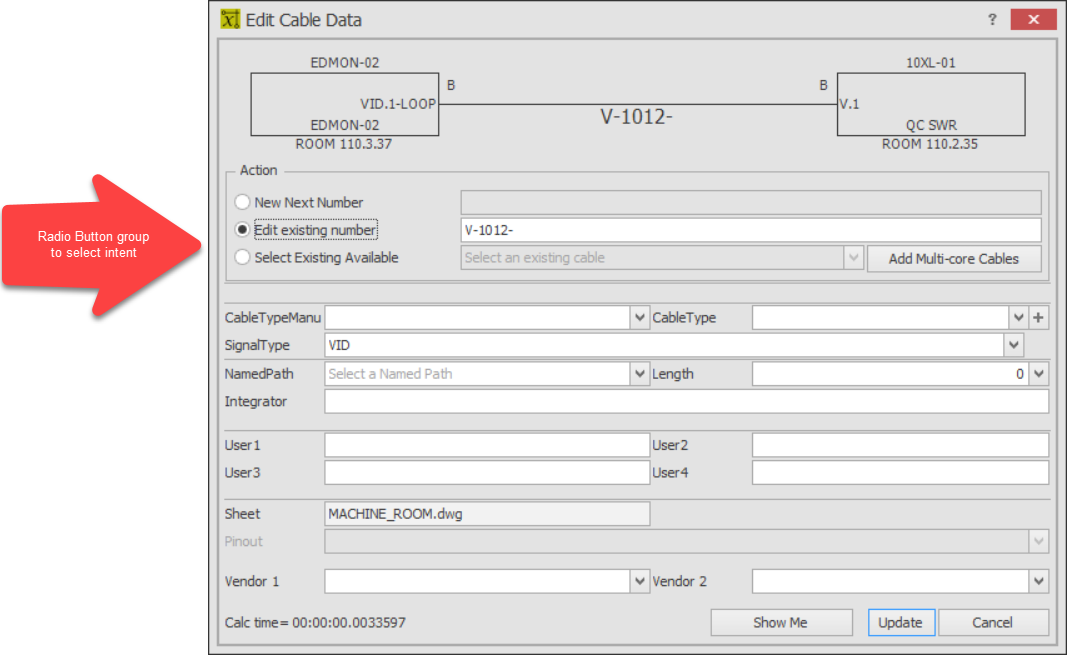This screenshot has width=1067, height=655.
Task: Expand the Vendor 1 dropdown arrow
Action: (x=640, y=582)
